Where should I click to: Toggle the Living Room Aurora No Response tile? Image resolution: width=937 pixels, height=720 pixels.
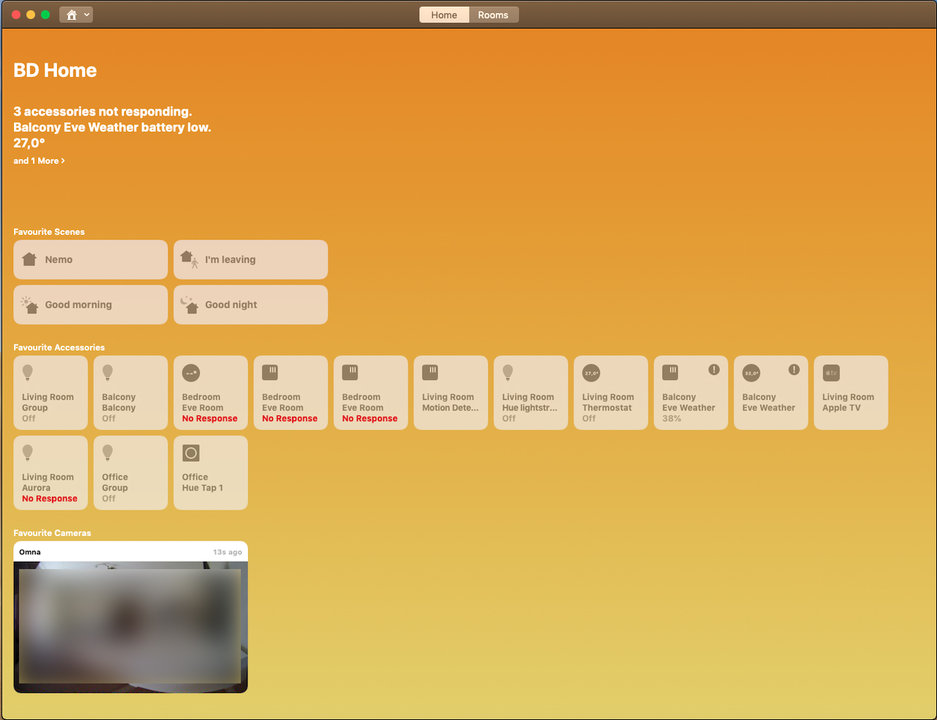50,473
